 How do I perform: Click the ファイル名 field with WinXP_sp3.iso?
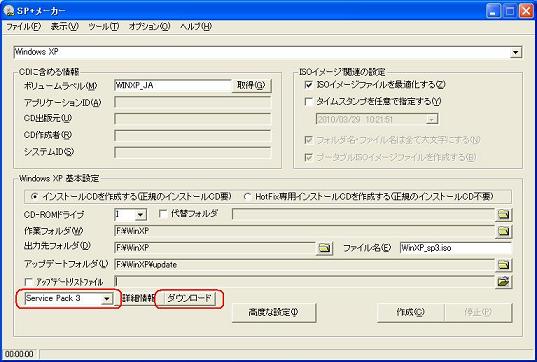pos(455,248)
